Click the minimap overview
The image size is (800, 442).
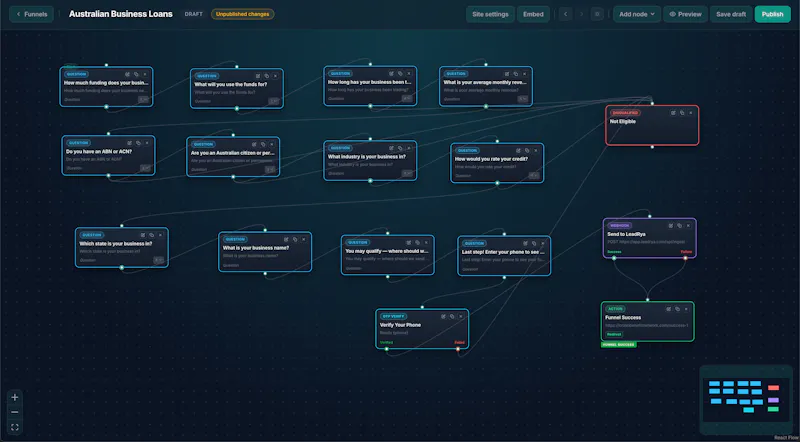pyautogui.click(x=745, y=400)
